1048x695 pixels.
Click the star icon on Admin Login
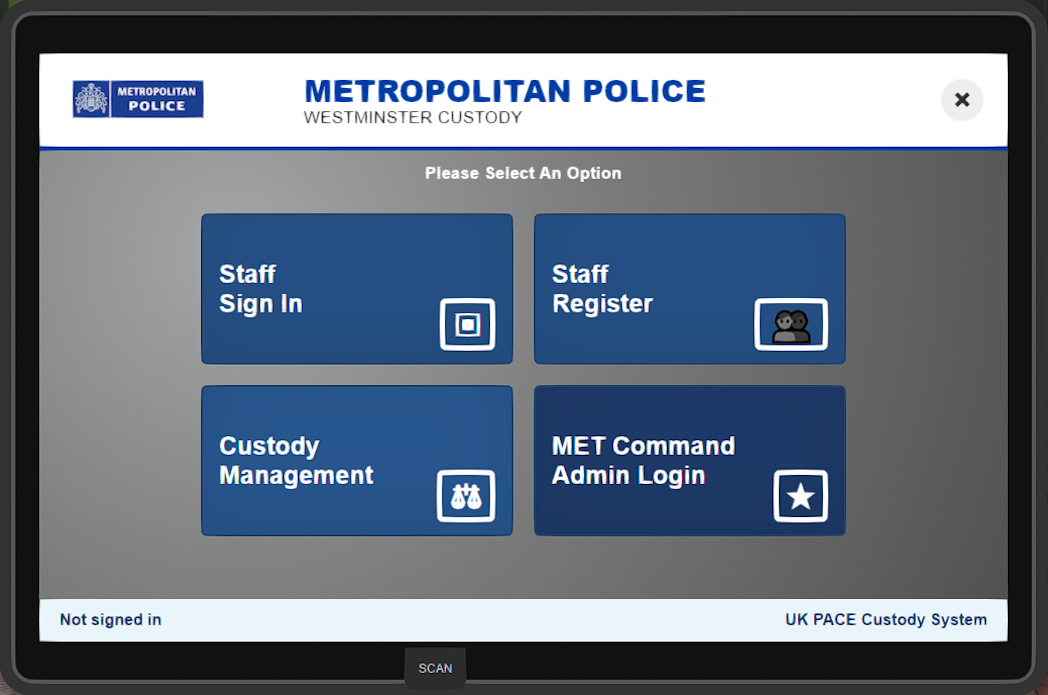[x=800, y=496]
